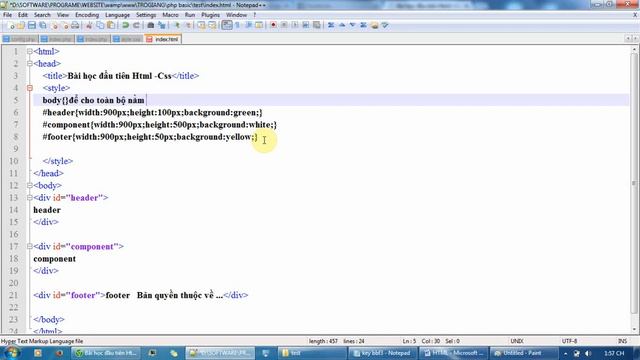This screenshot has width=640, height=360.
Task: Click Run Macro Multiple Times icon
Action: pos(306,25)
